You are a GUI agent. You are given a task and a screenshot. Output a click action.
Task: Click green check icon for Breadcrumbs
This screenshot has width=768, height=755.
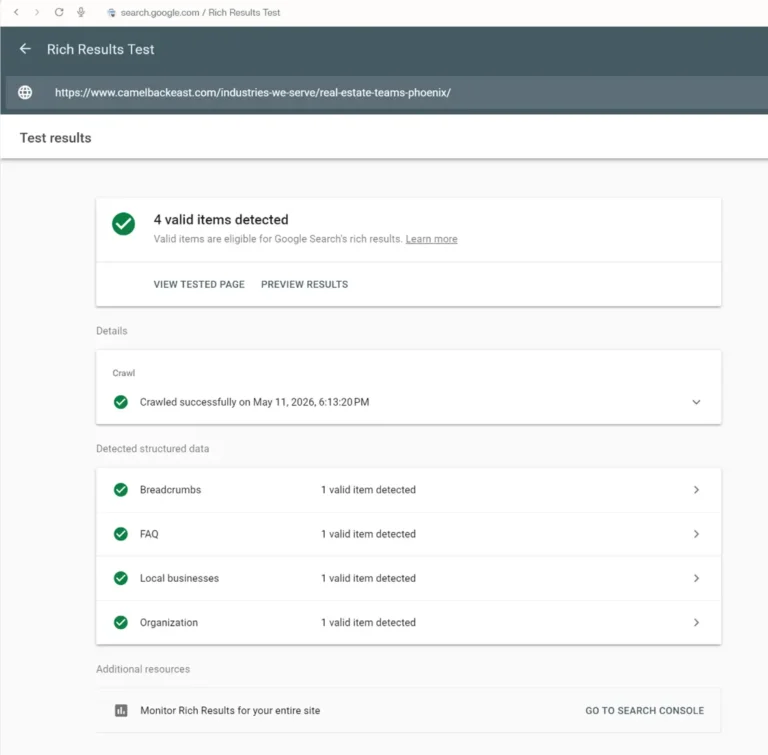point(121,490)
